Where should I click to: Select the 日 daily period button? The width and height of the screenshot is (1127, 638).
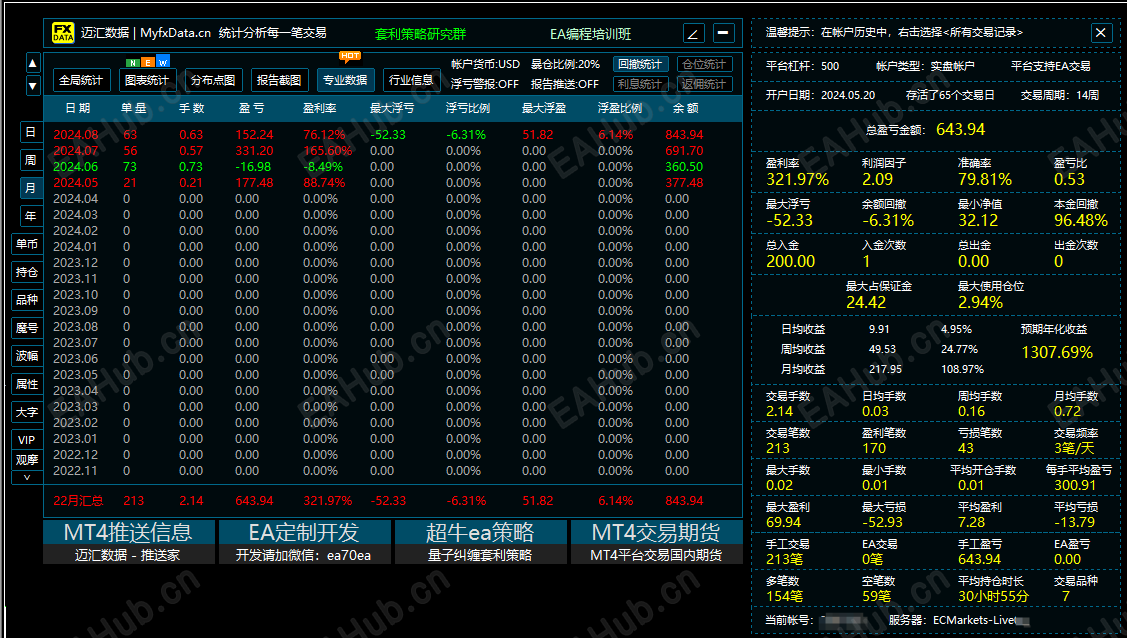click(x=30, y=132)
